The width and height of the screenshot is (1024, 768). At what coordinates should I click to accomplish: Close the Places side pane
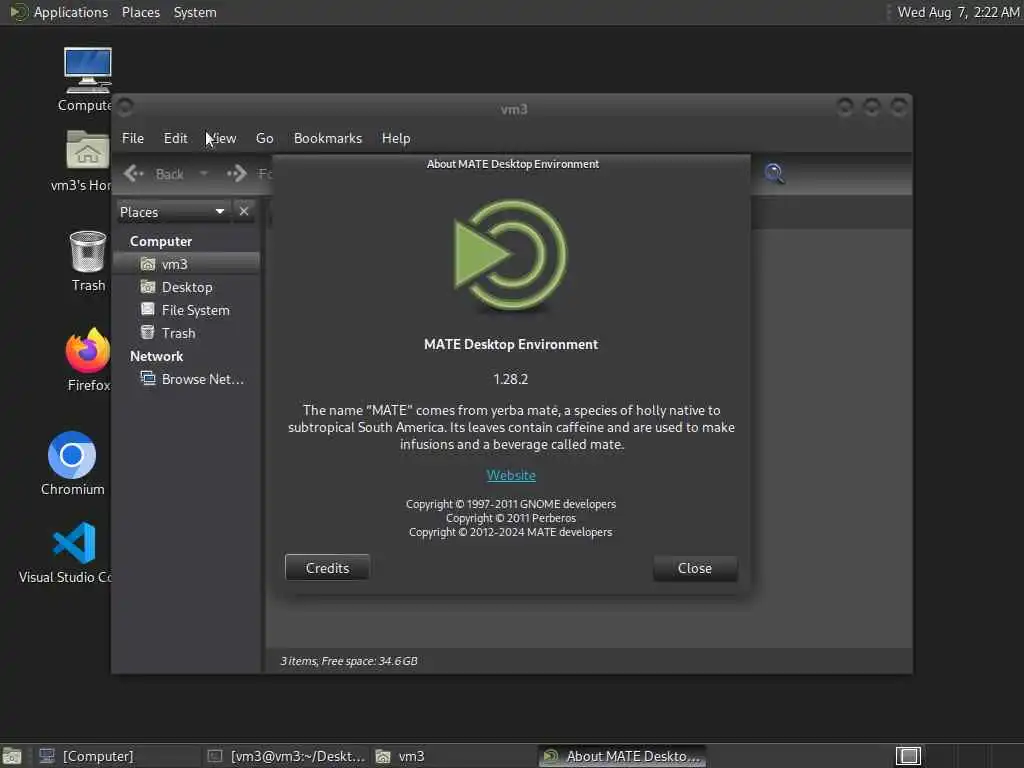click(244, 212)
